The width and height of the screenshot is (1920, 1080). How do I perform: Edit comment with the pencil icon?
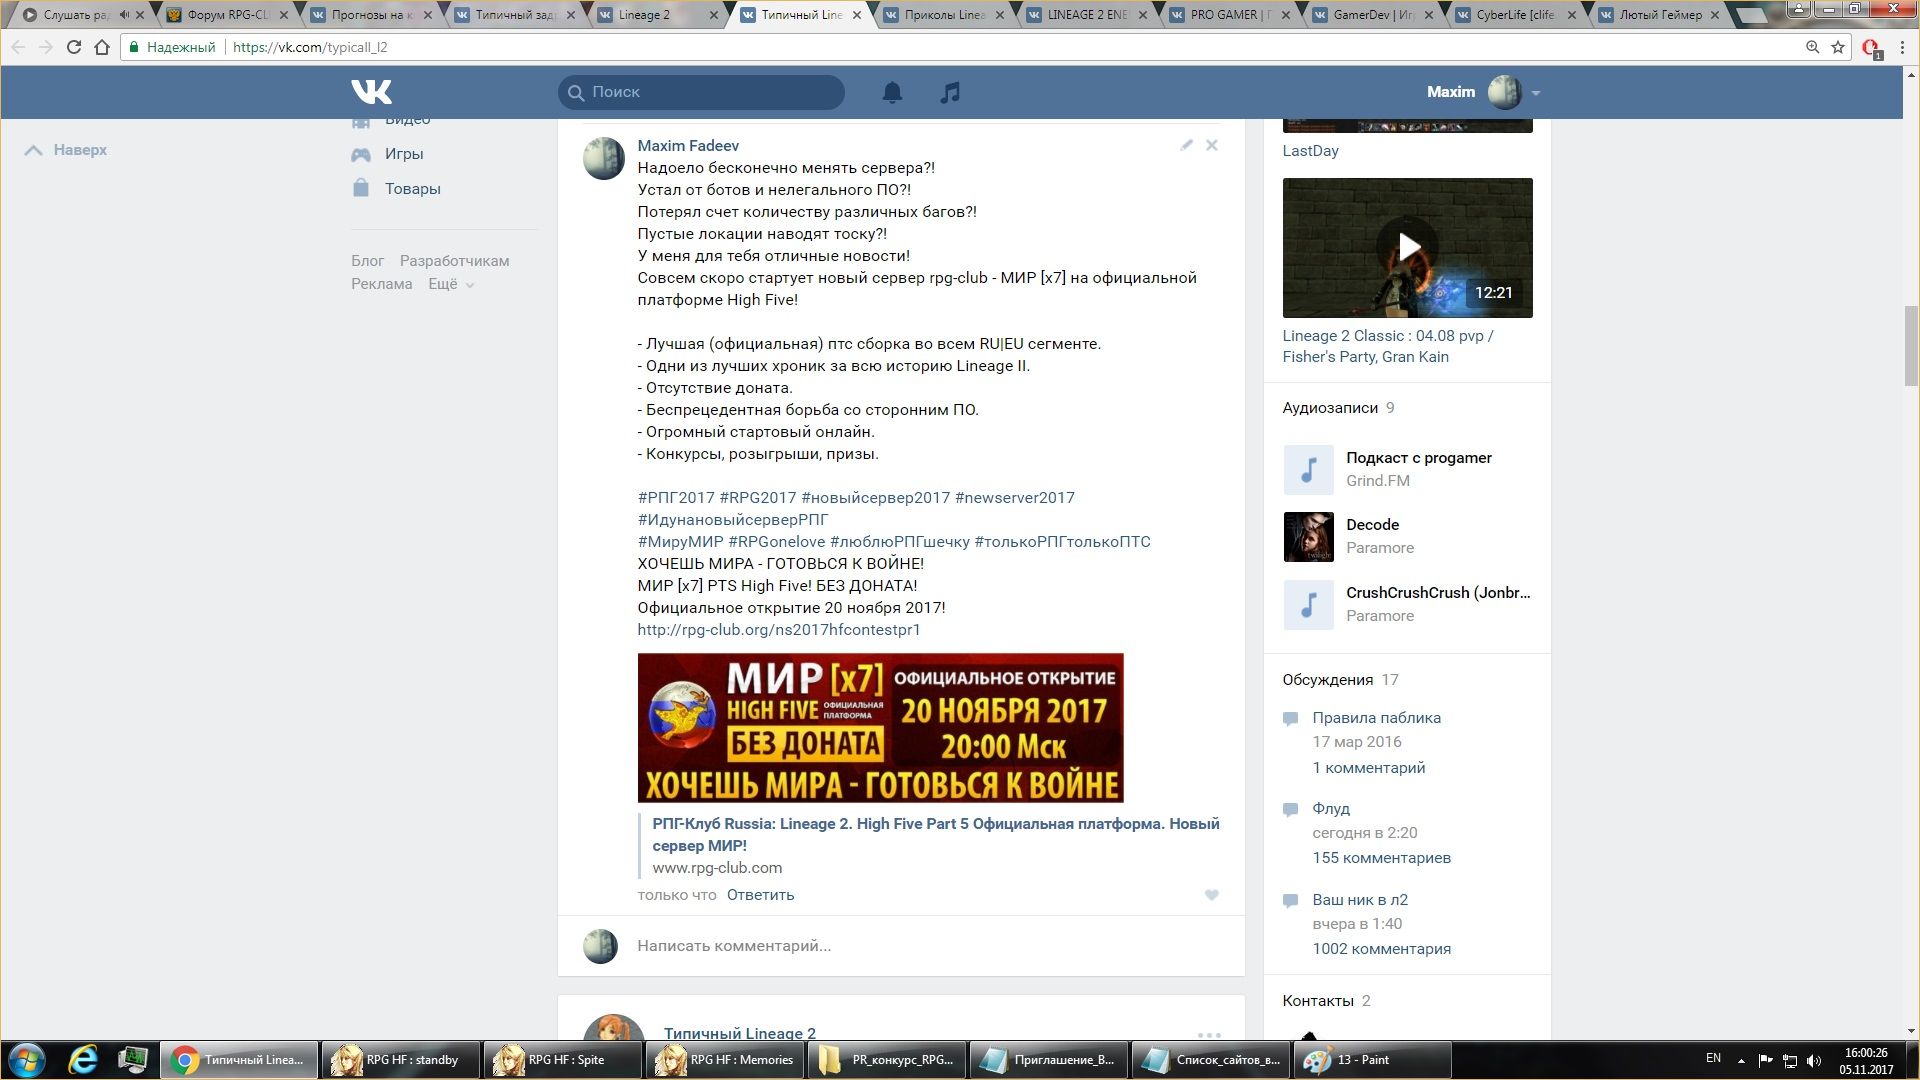click(x=1186, y=145)
